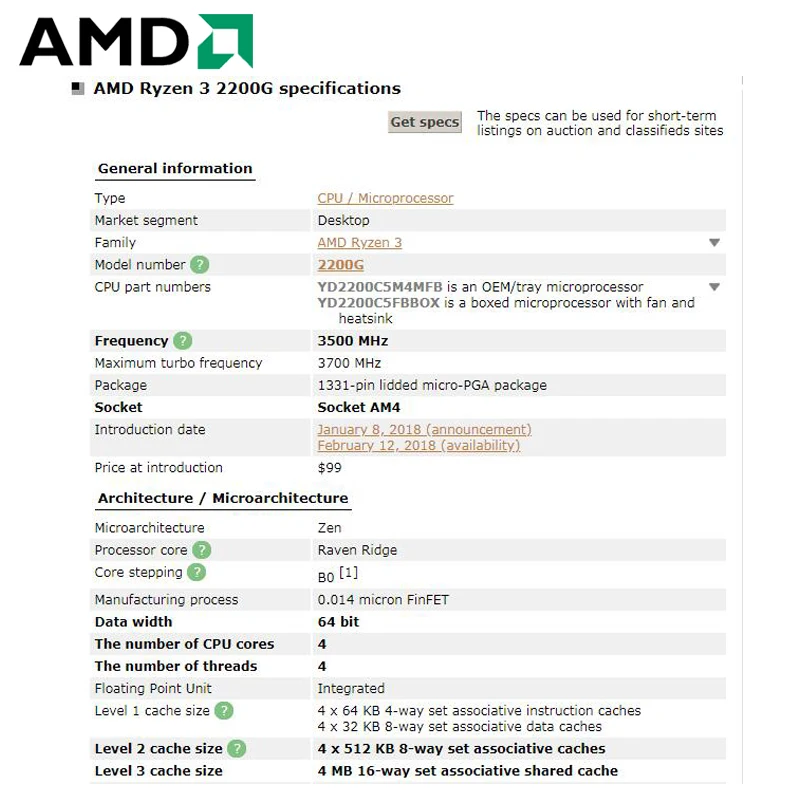Open the 2200G model number link

341,265
